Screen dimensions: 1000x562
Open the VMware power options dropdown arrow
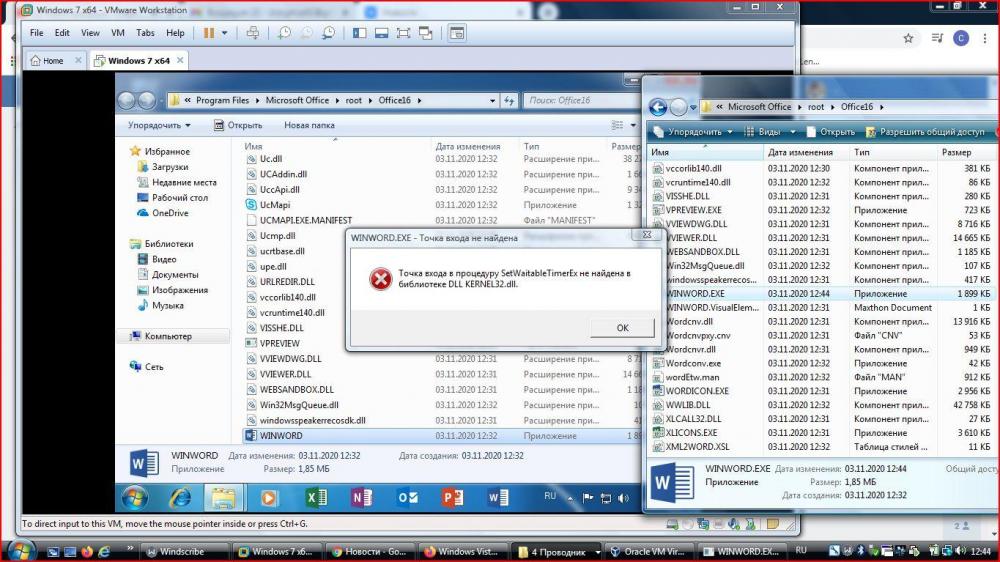[x=224, y=33]
